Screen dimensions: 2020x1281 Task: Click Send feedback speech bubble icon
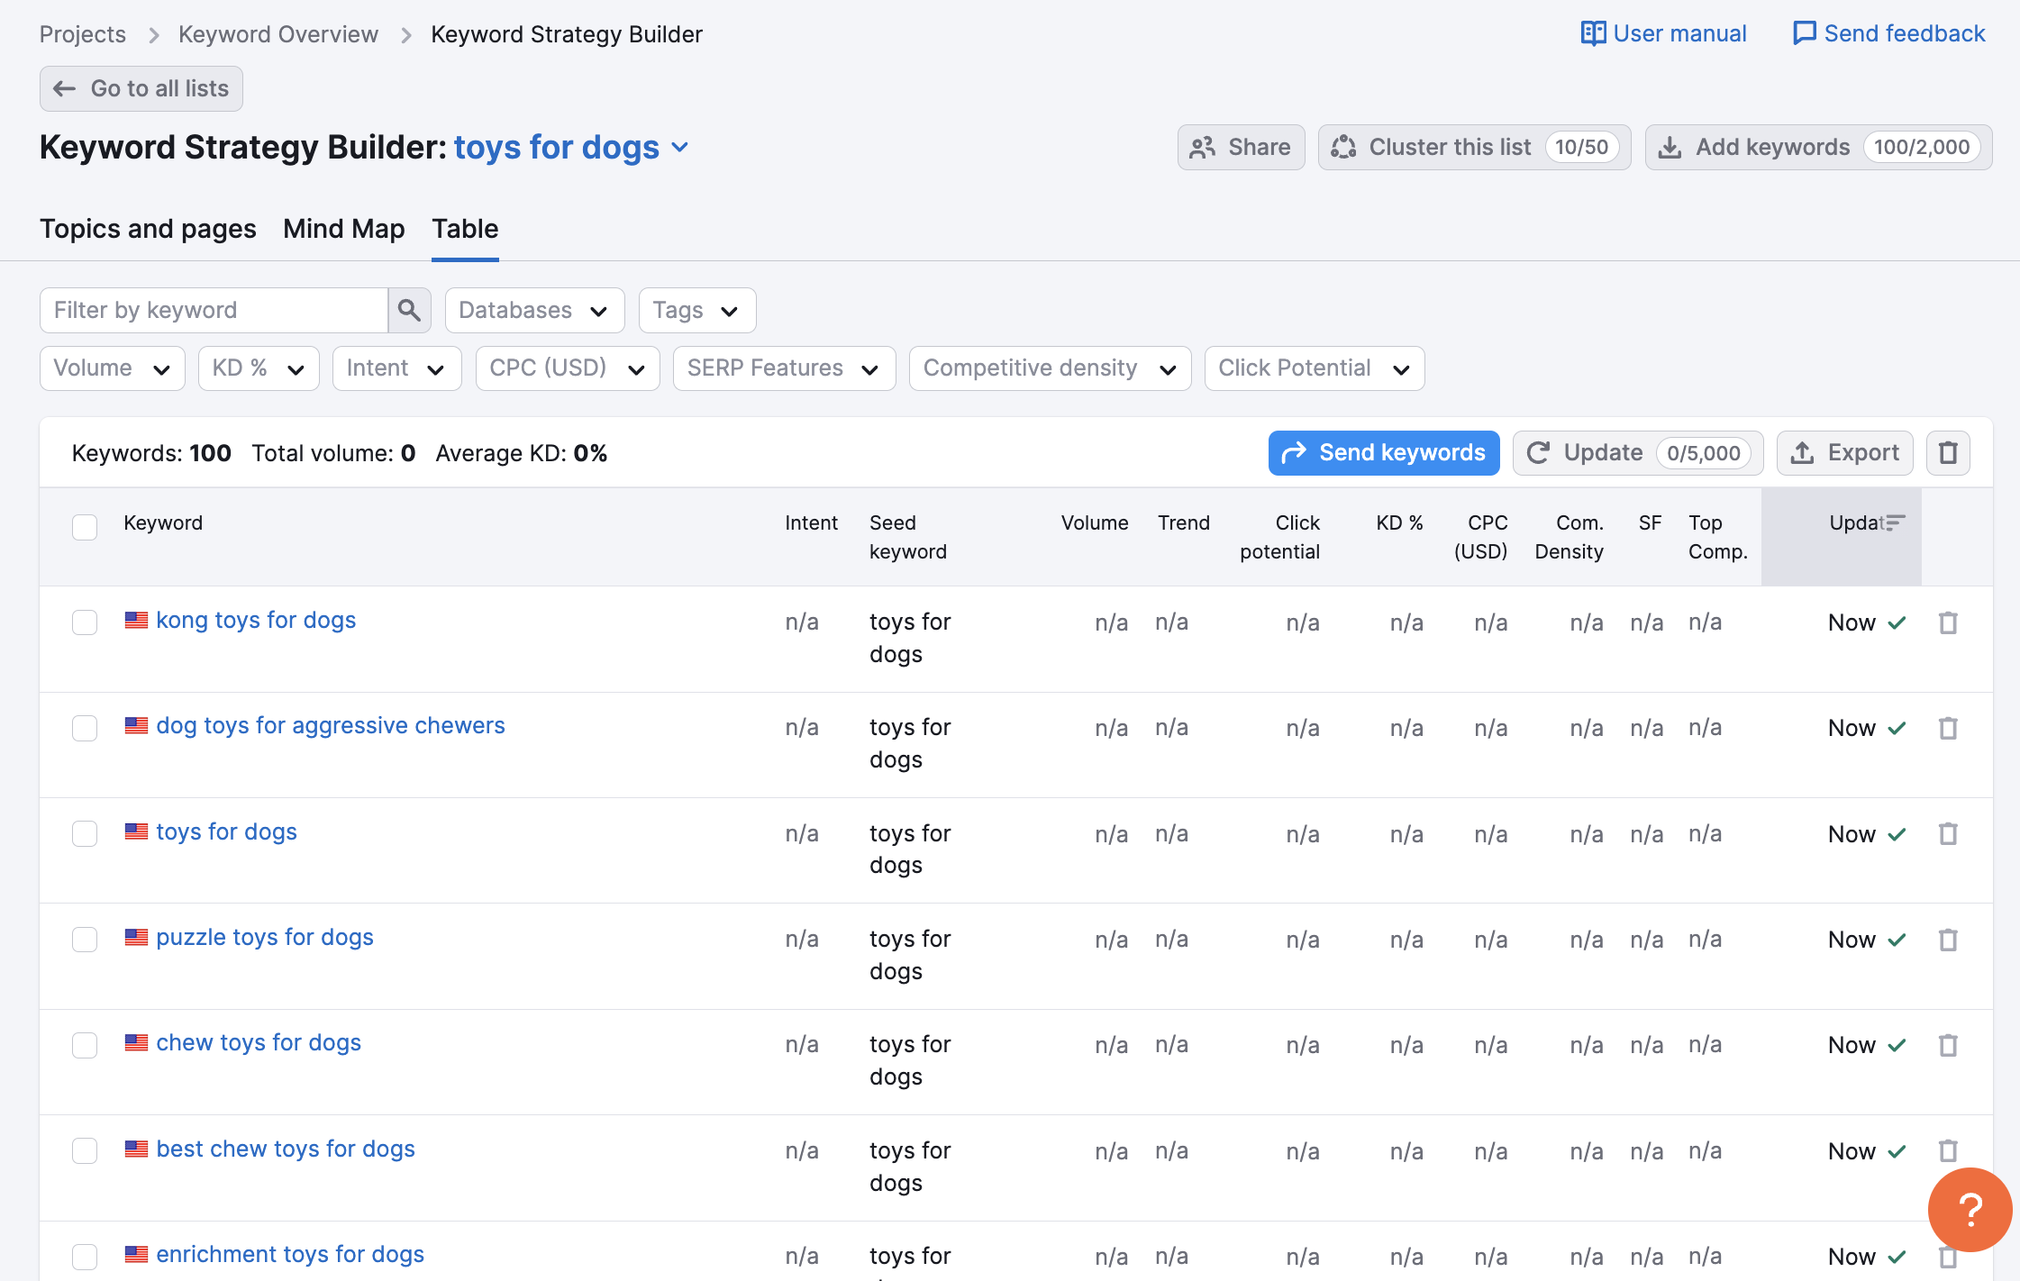click(x=1803, y=33)
